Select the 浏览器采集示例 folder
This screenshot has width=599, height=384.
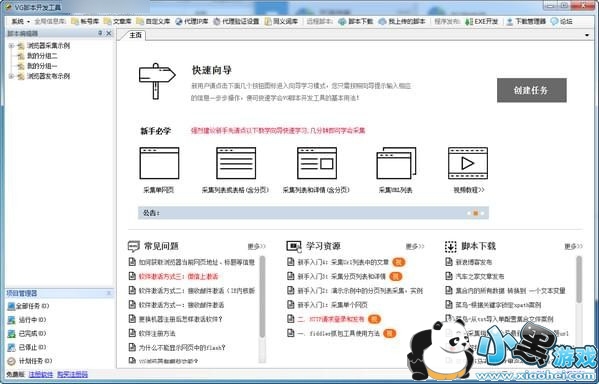48,46
